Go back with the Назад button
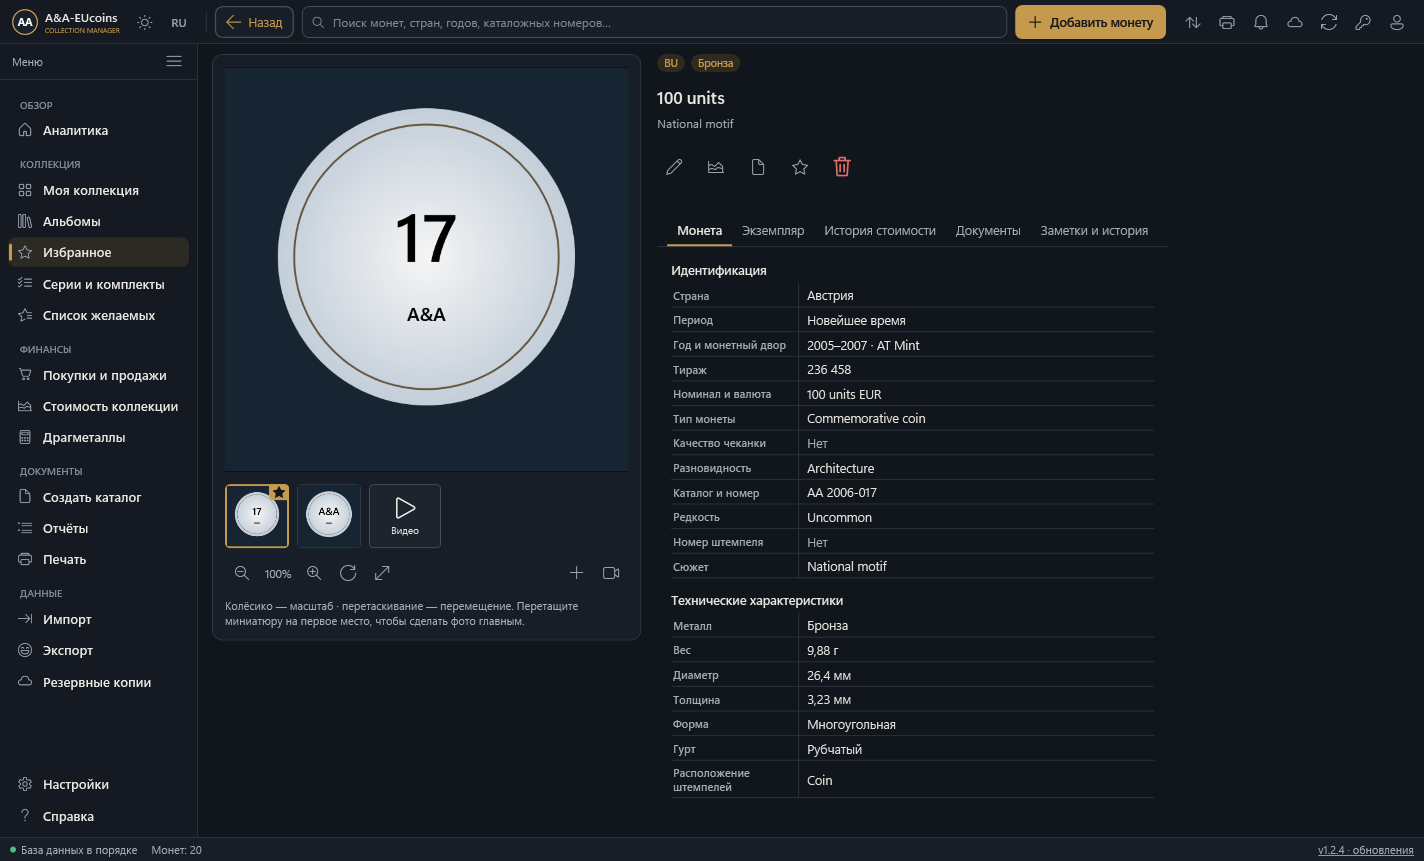The width and height of the screenshot is (1424, 861). click(254, 22)
